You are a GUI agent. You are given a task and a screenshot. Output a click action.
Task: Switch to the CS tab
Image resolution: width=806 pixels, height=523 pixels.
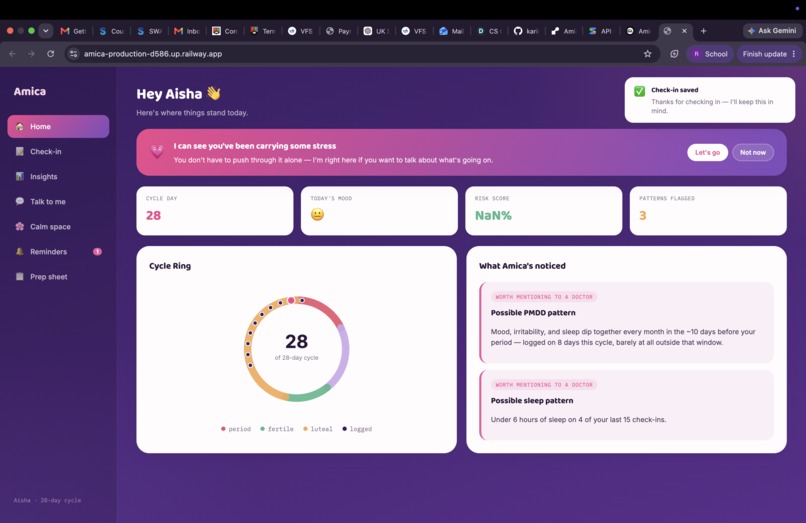pyautogui.click(x=488, y=31)
